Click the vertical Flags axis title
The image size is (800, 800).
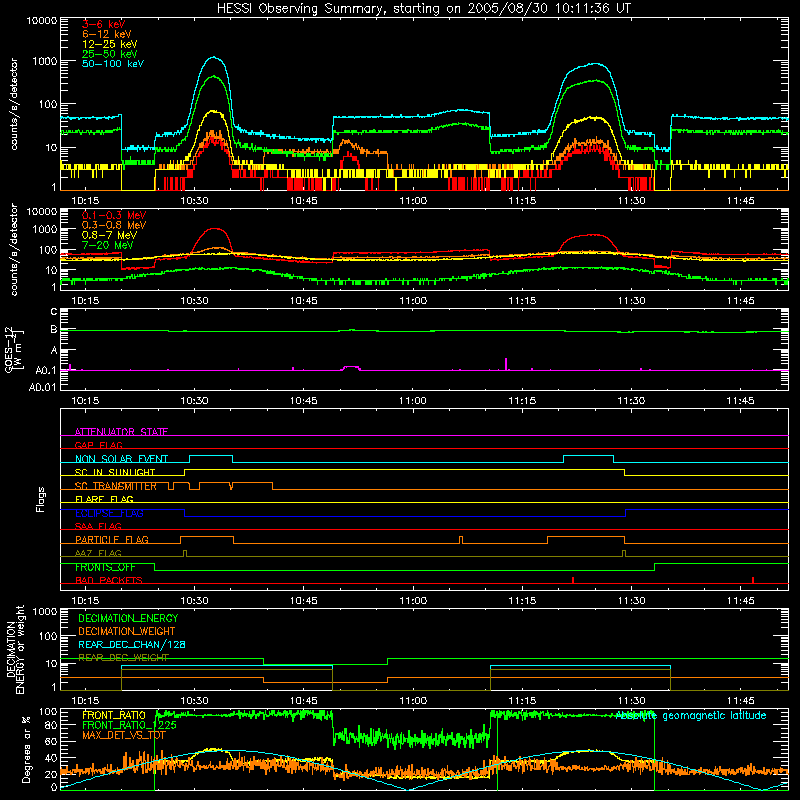(41, 499)
